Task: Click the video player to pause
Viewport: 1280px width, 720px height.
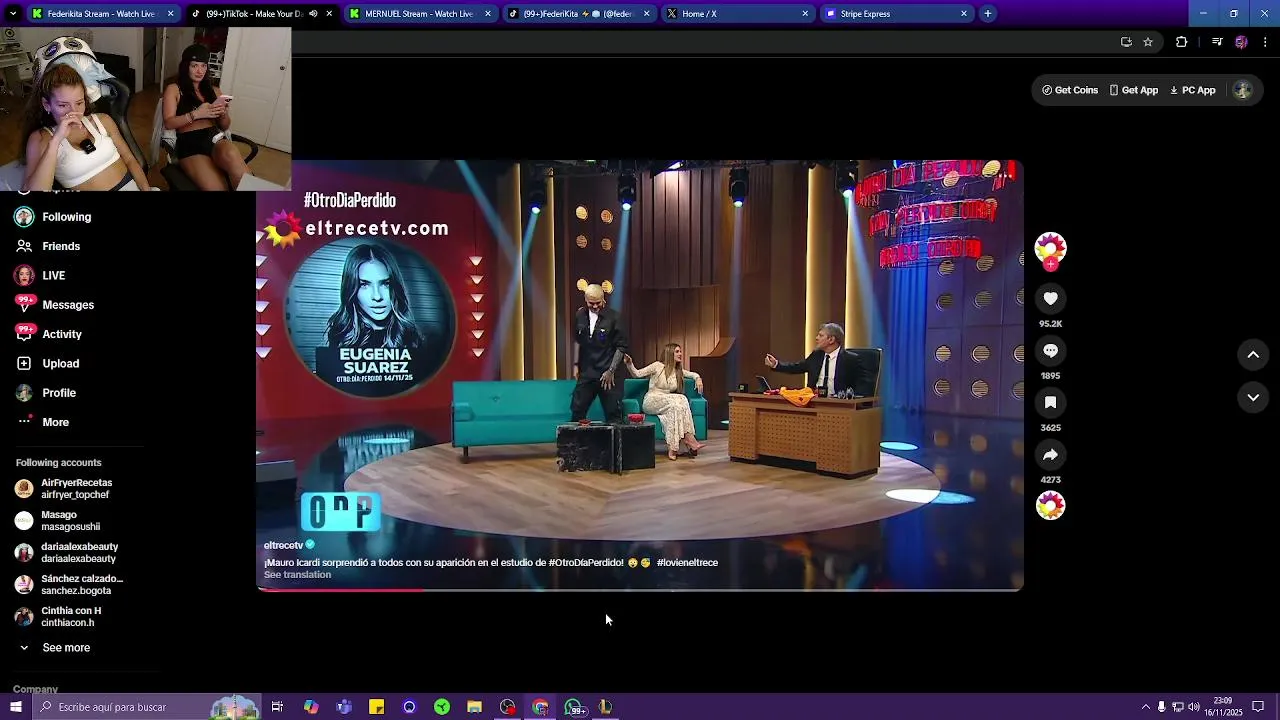Action: (640, 375)
